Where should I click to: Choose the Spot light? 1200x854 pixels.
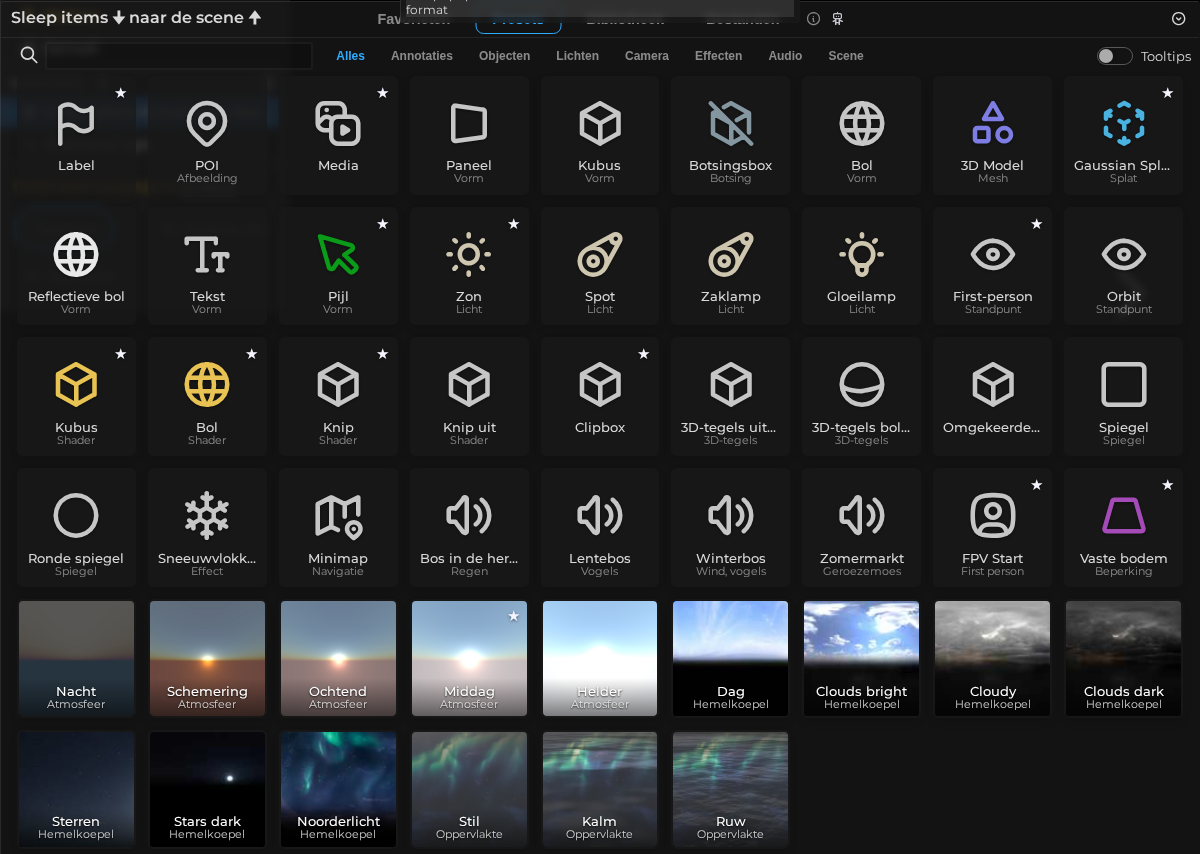click(x=600, y=265)
